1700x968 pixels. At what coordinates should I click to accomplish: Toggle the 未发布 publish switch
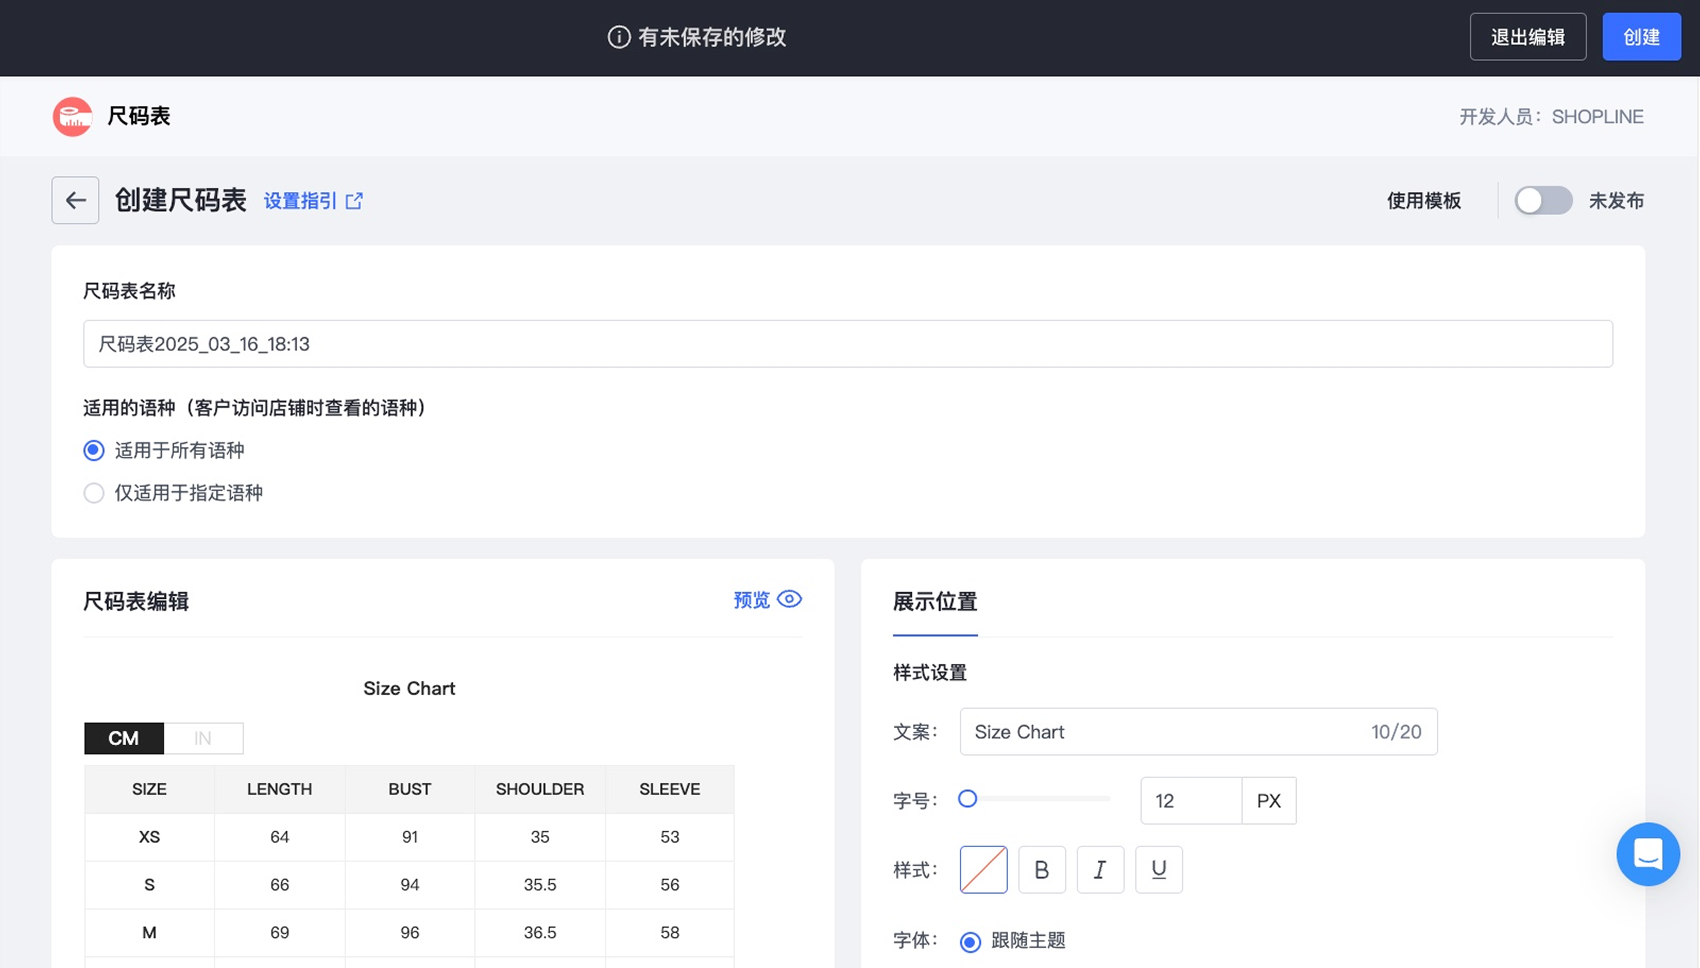1542,201
